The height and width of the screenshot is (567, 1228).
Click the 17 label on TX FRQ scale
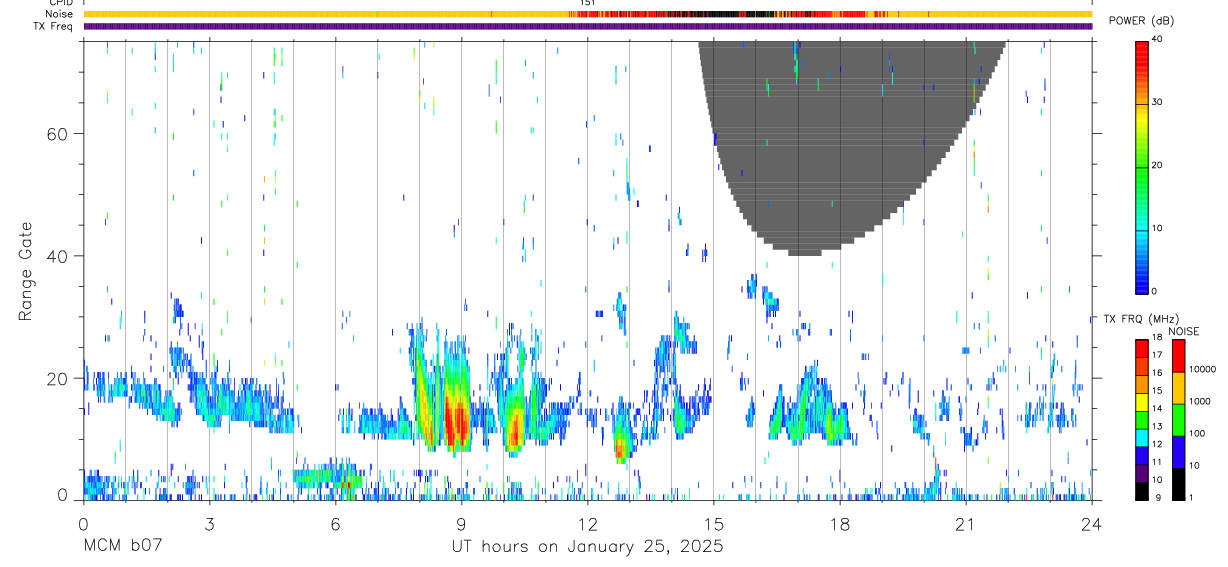[1158, 355]
